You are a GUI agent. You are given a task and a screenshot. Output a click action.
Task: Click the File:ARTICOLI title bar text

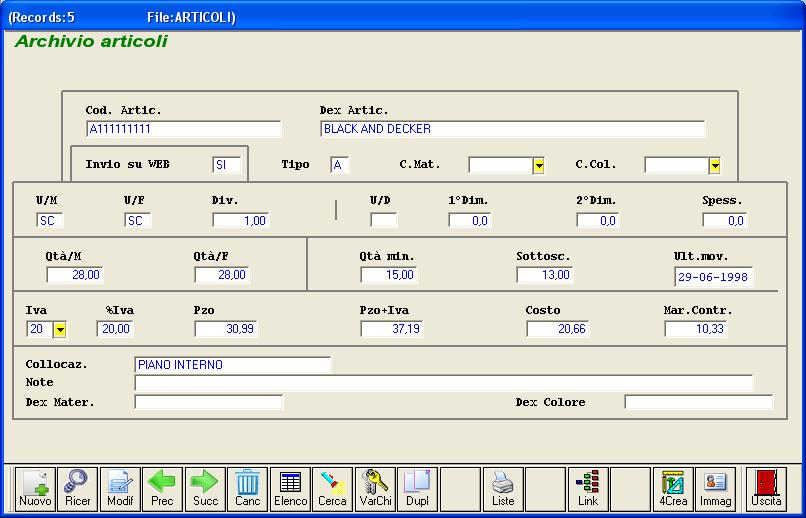191,17
